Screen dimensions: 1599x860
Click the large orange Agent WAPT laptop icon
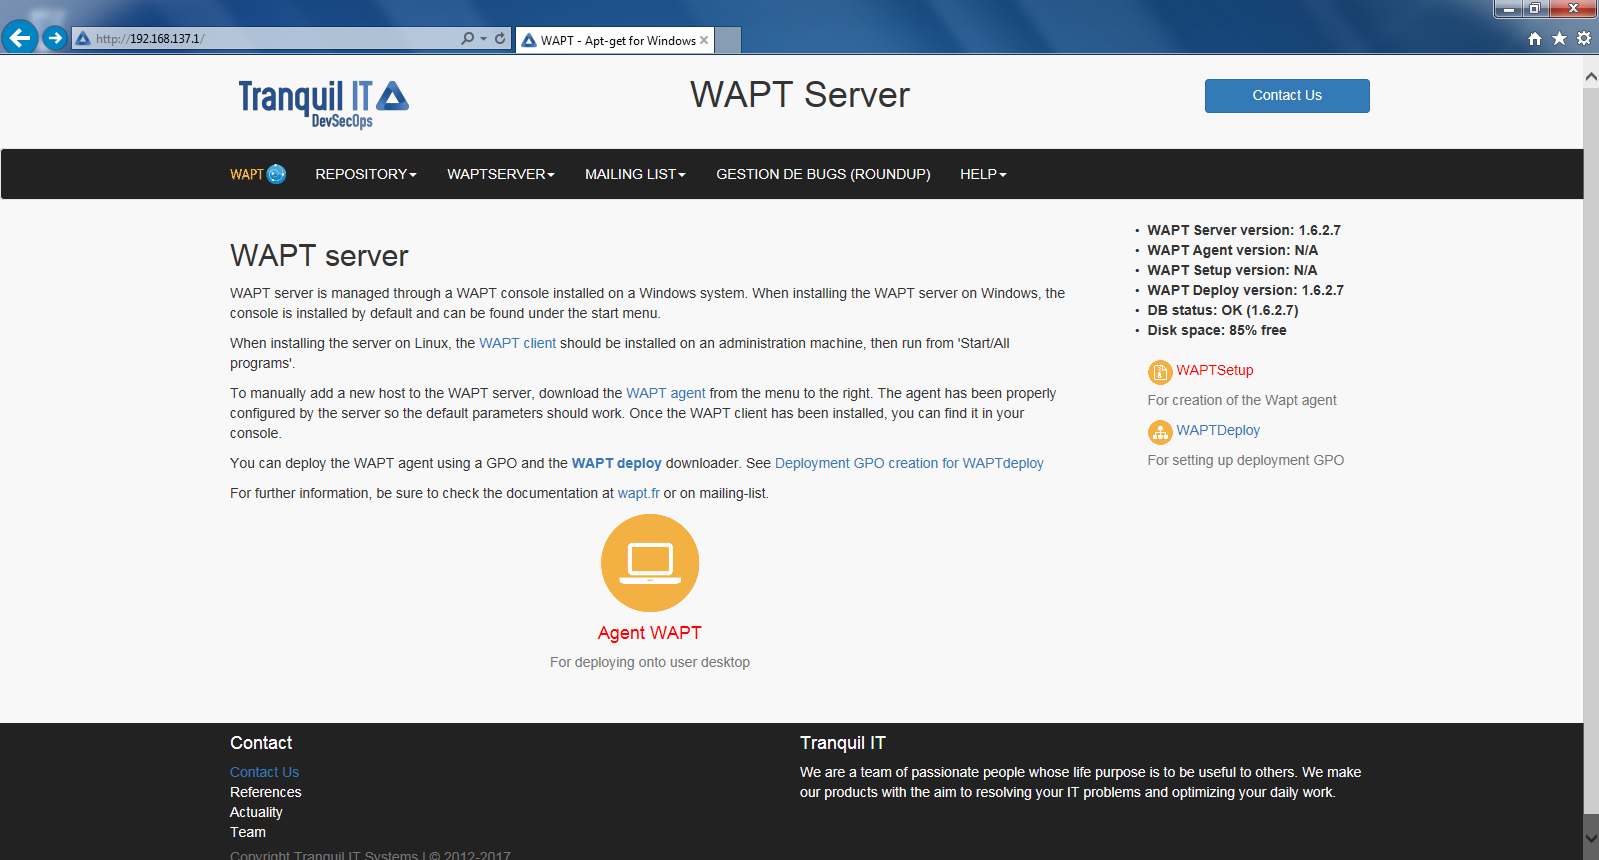click(x=650, y=563)
